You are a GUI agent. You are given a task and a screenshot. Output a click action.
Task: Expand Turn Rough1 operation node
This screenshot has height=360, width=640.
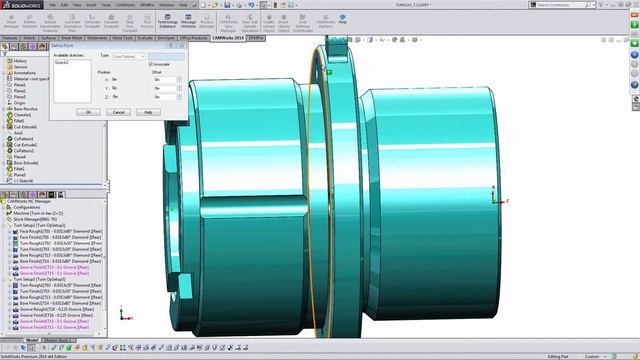pos(10,243)
